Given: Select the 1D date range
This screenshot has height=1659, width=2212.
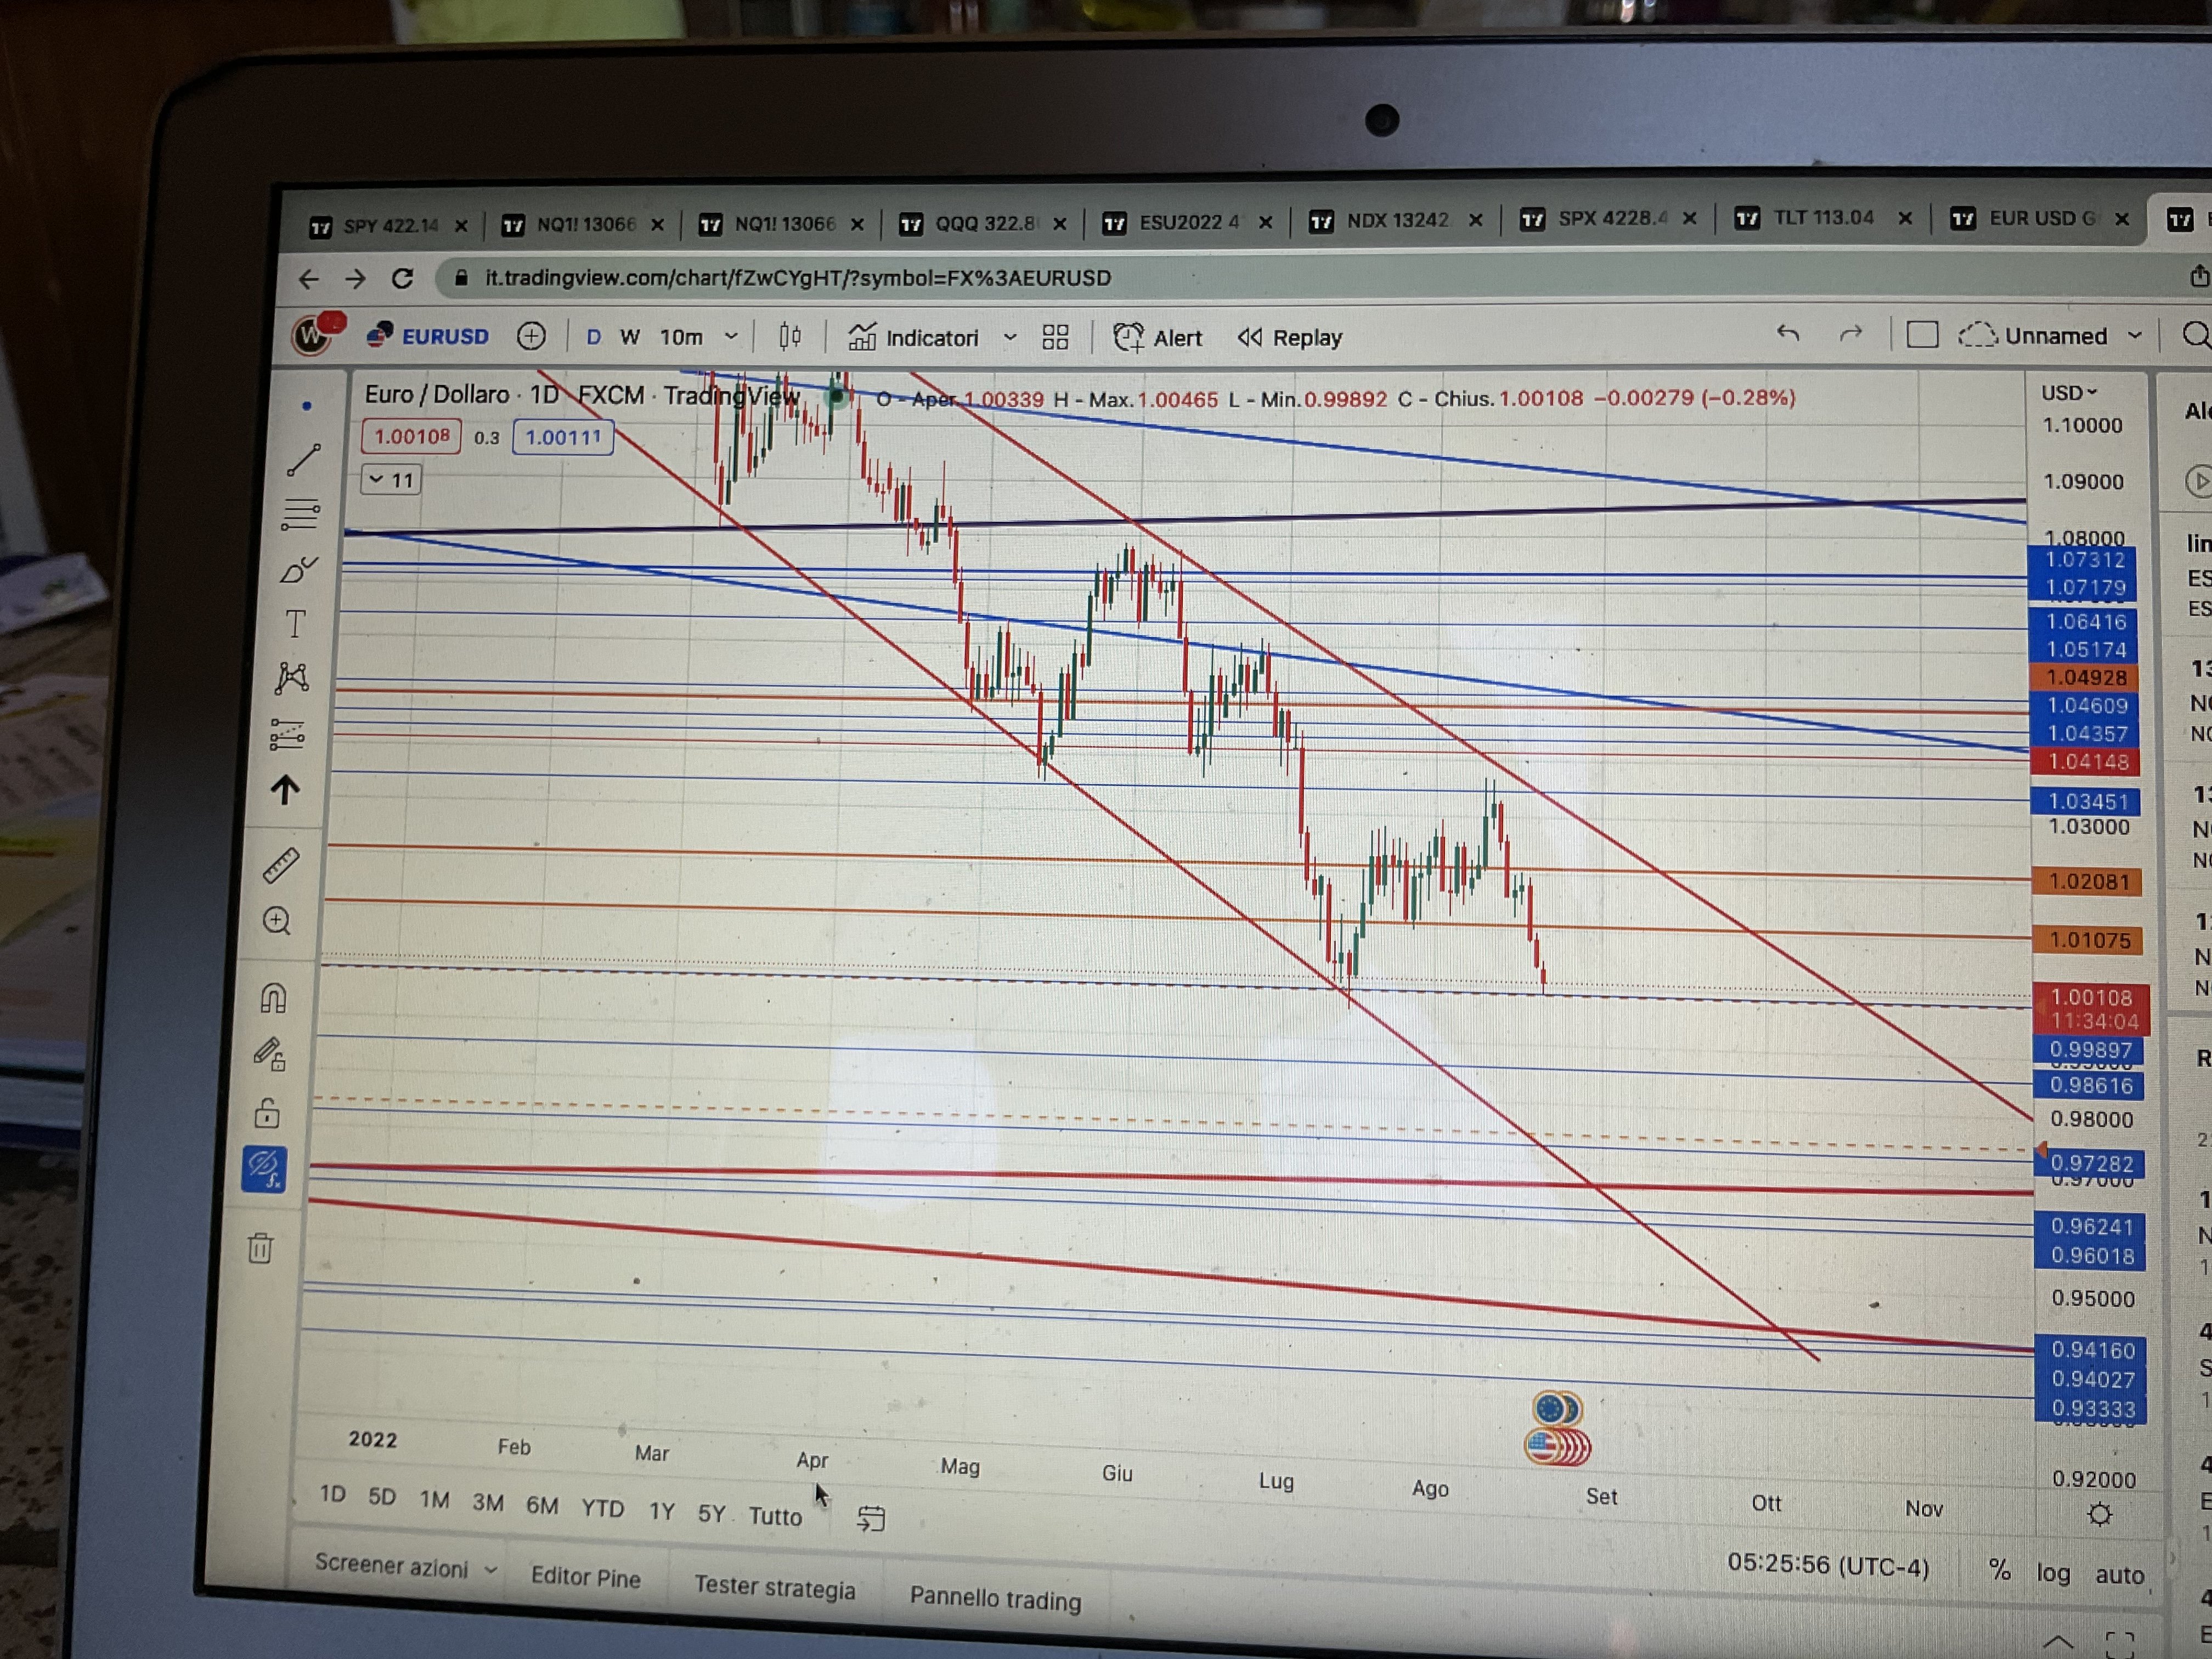Looking at the screenshot, I should coord(332,1494).
